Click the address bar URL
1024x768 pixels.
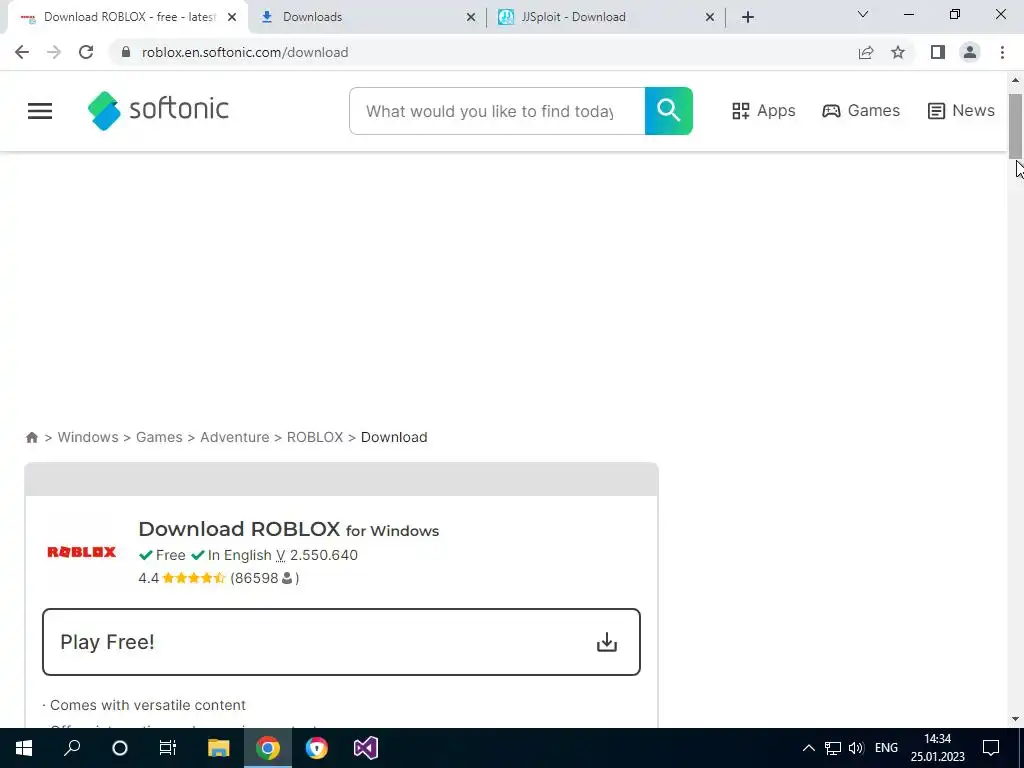coord(245,52)
